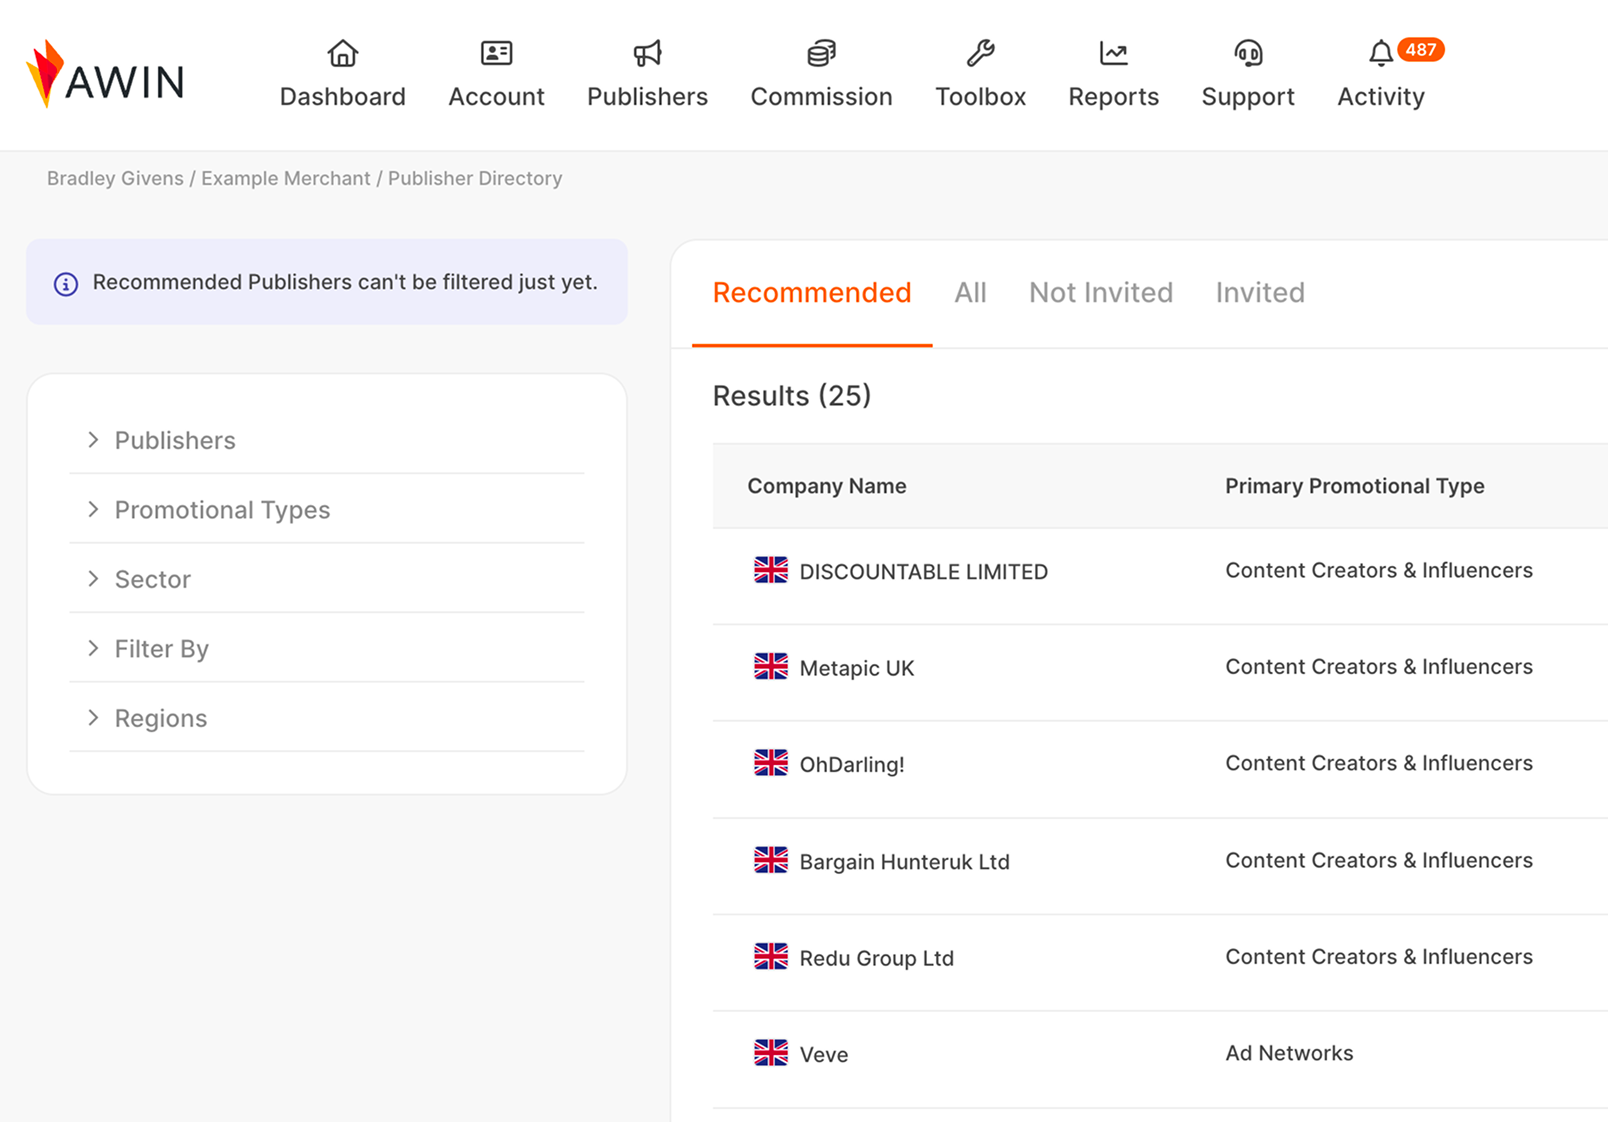Open DISCOUNTABLE LIMITED publisher
Image resolution: width=1608 pixels, height=1122 pixels.
click(x=923, y=572)
